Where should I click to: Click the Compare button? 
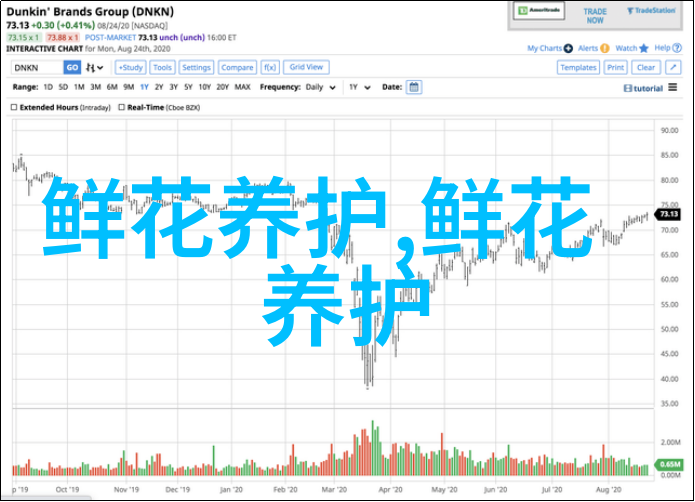point(237,68)
